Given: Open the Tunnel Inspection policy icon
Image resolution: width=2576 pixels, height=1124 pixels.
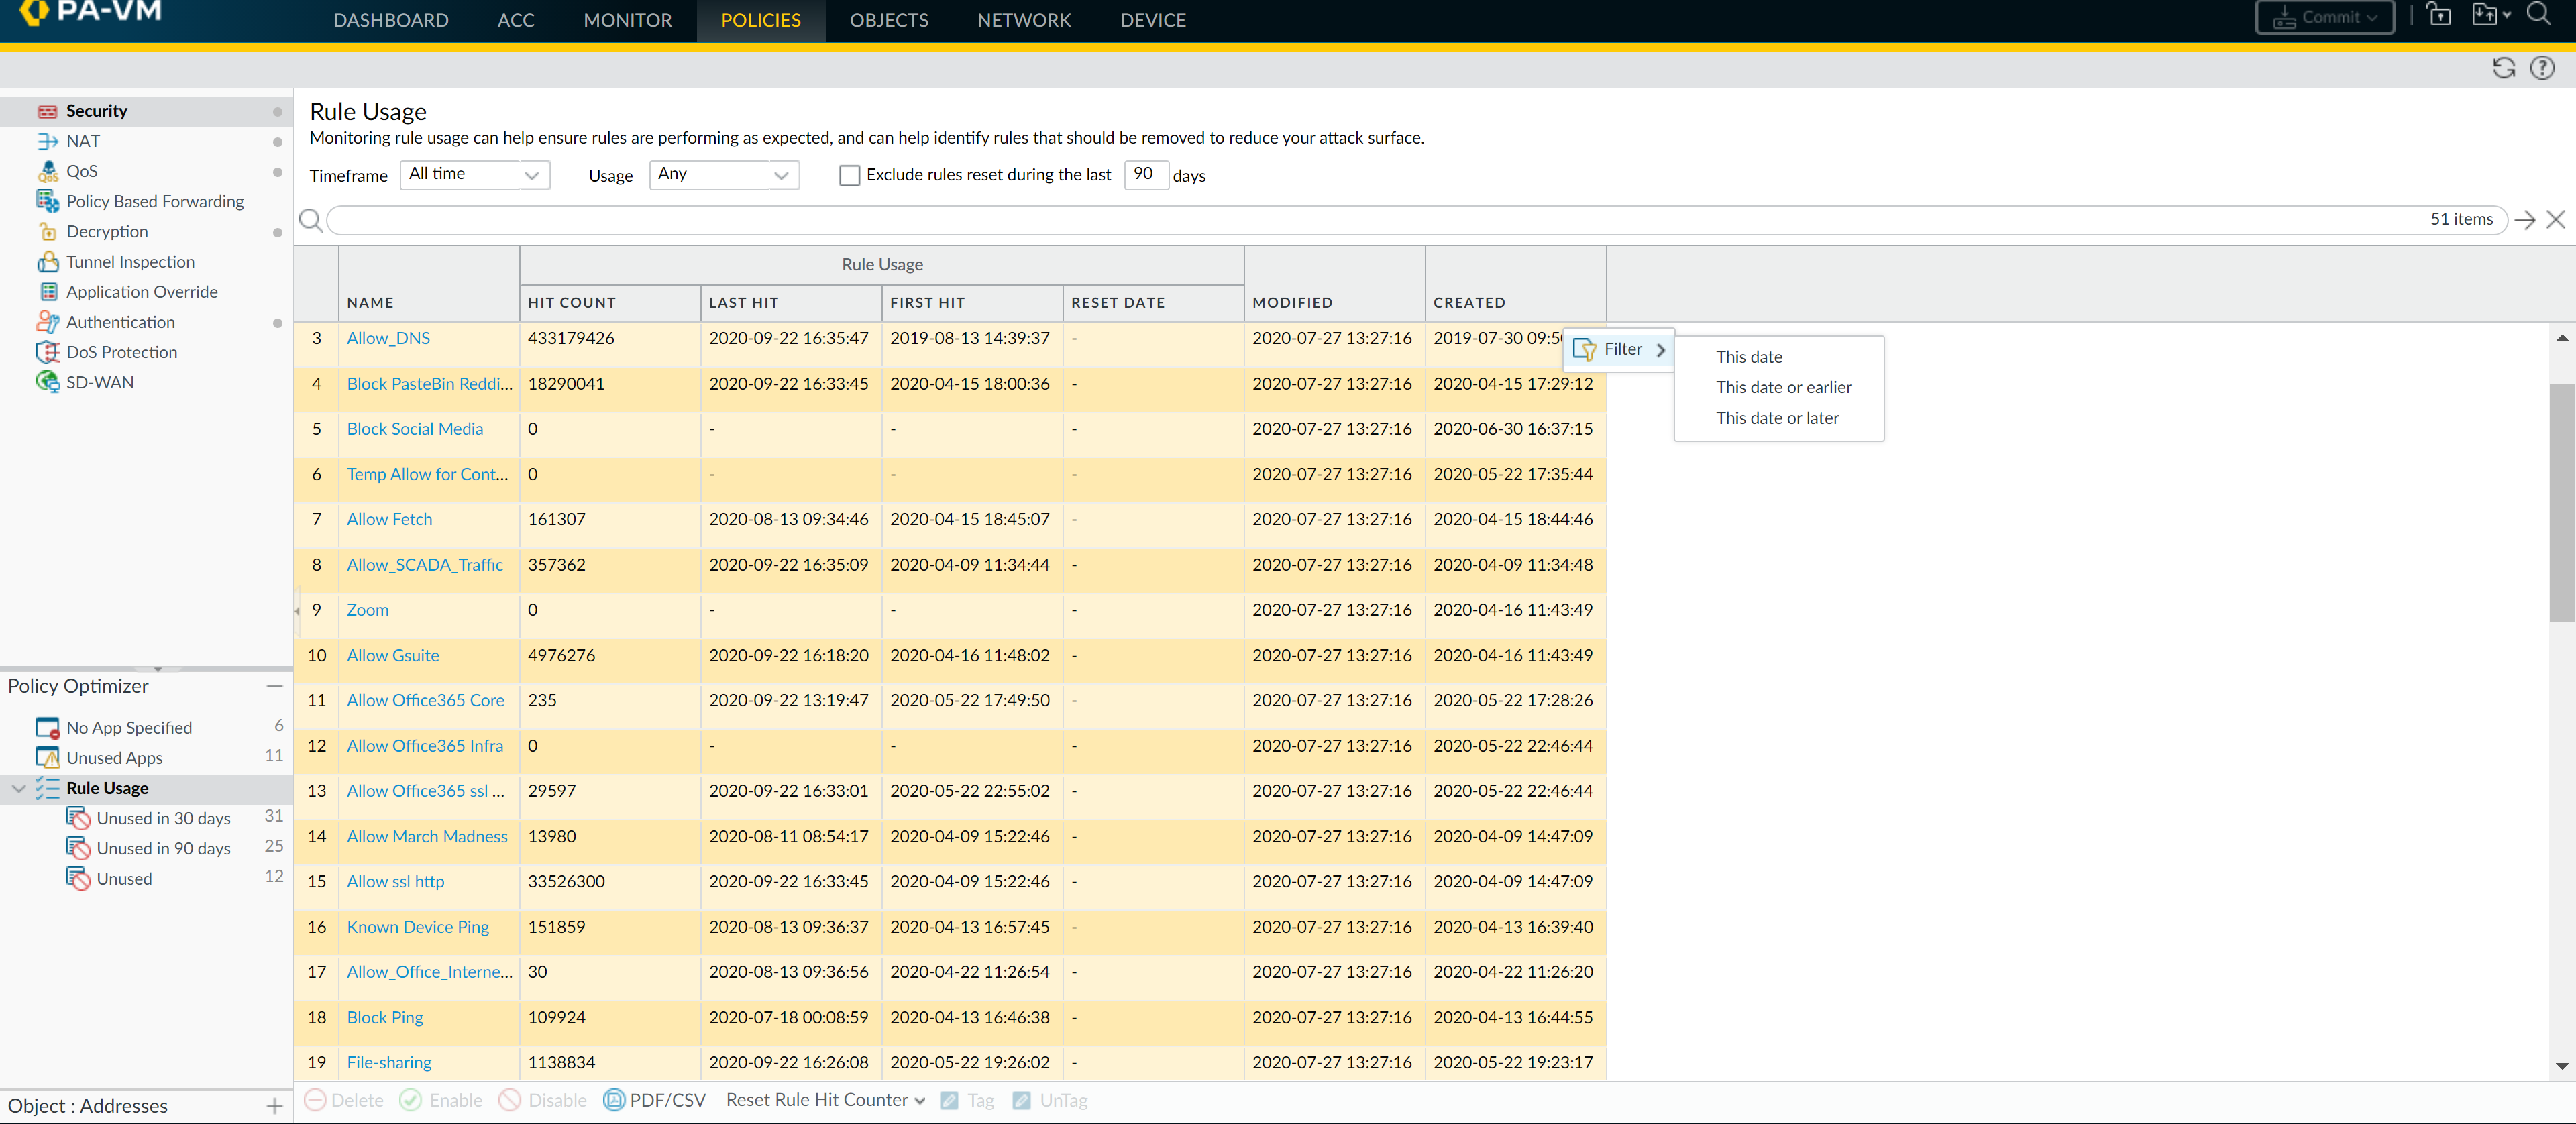Looking at the screenshot, I should click(x=47, y=262).
